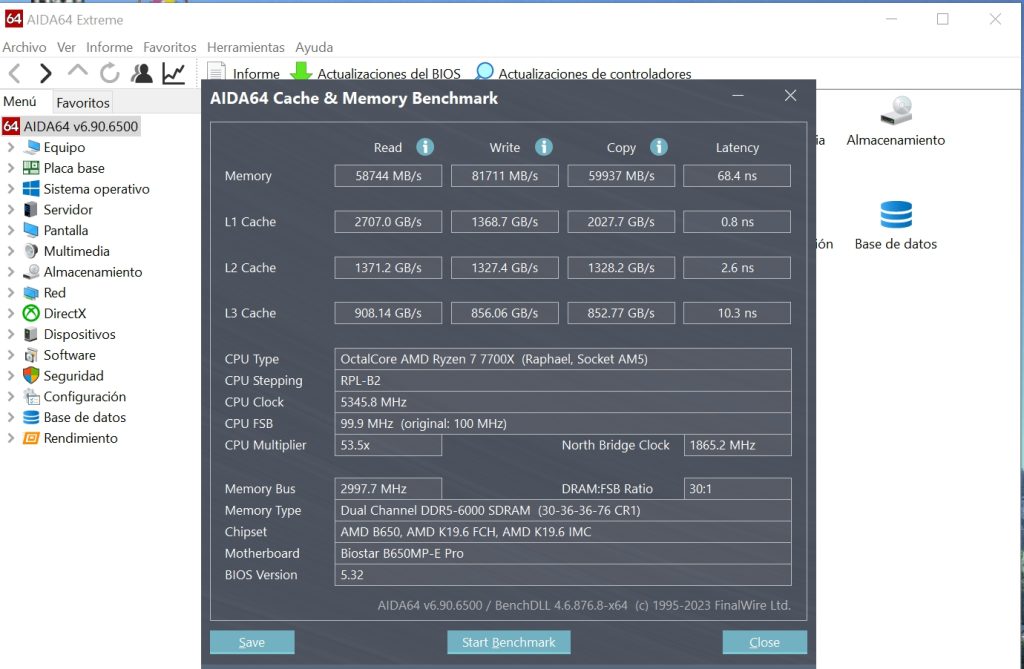Expand the Software tree node
This screenshot has width=1024, height=669.
click(10, 355)
